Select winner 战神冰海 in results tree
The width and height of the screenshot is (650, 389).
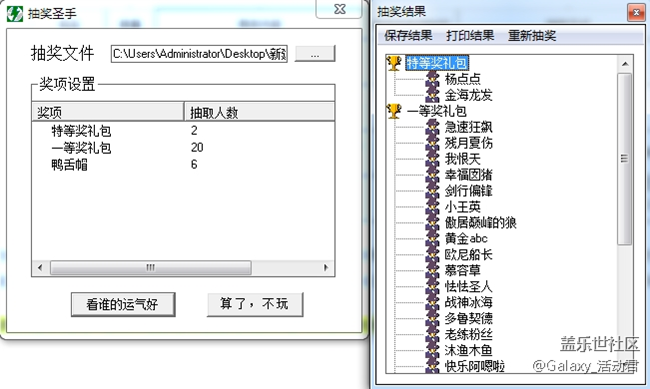coord(468,302)
